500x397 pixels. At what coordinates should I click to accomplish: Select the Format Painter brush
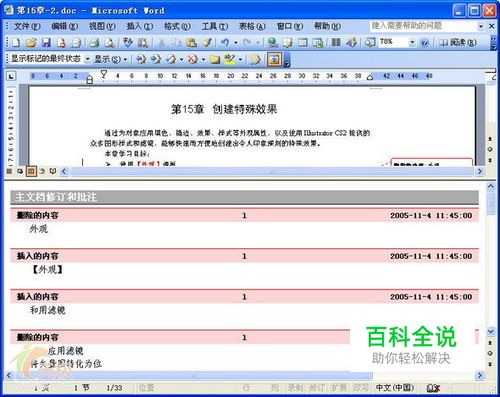[x=207, y=42]
